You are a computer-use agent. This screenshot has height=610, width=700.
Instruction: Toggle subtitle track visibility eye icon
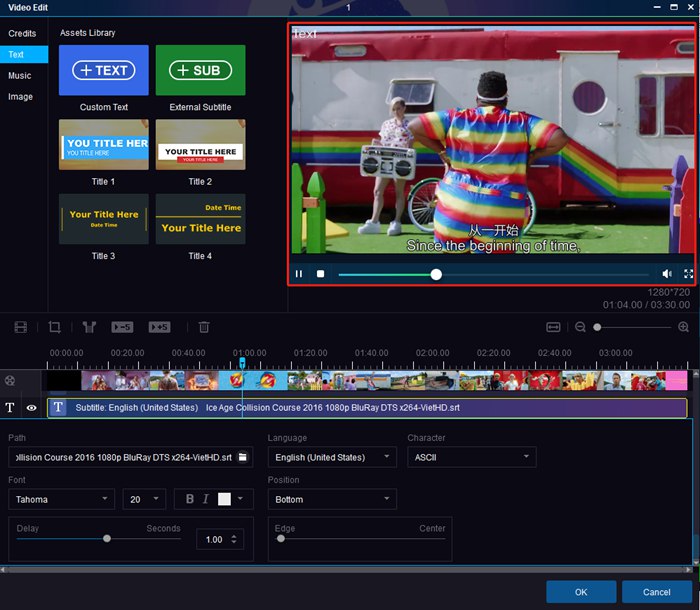(x=31, y=408)
